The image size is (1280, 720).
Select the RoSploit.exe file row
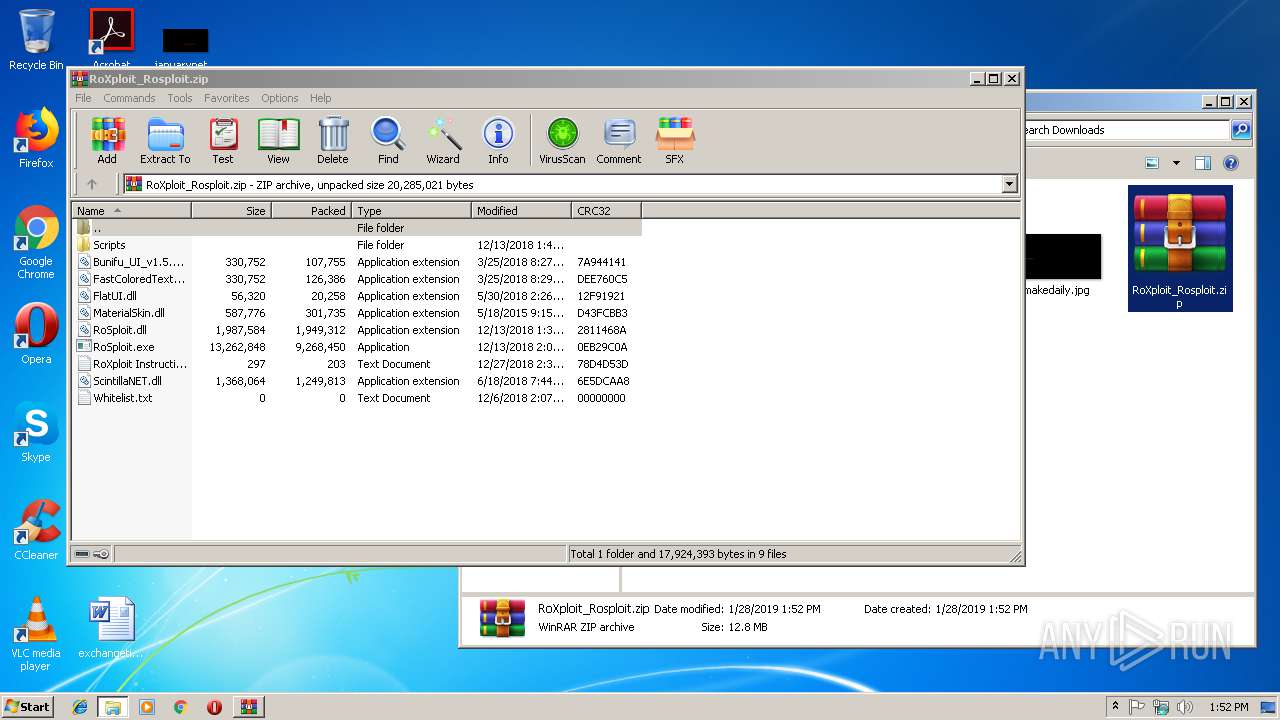pos(356,347)
